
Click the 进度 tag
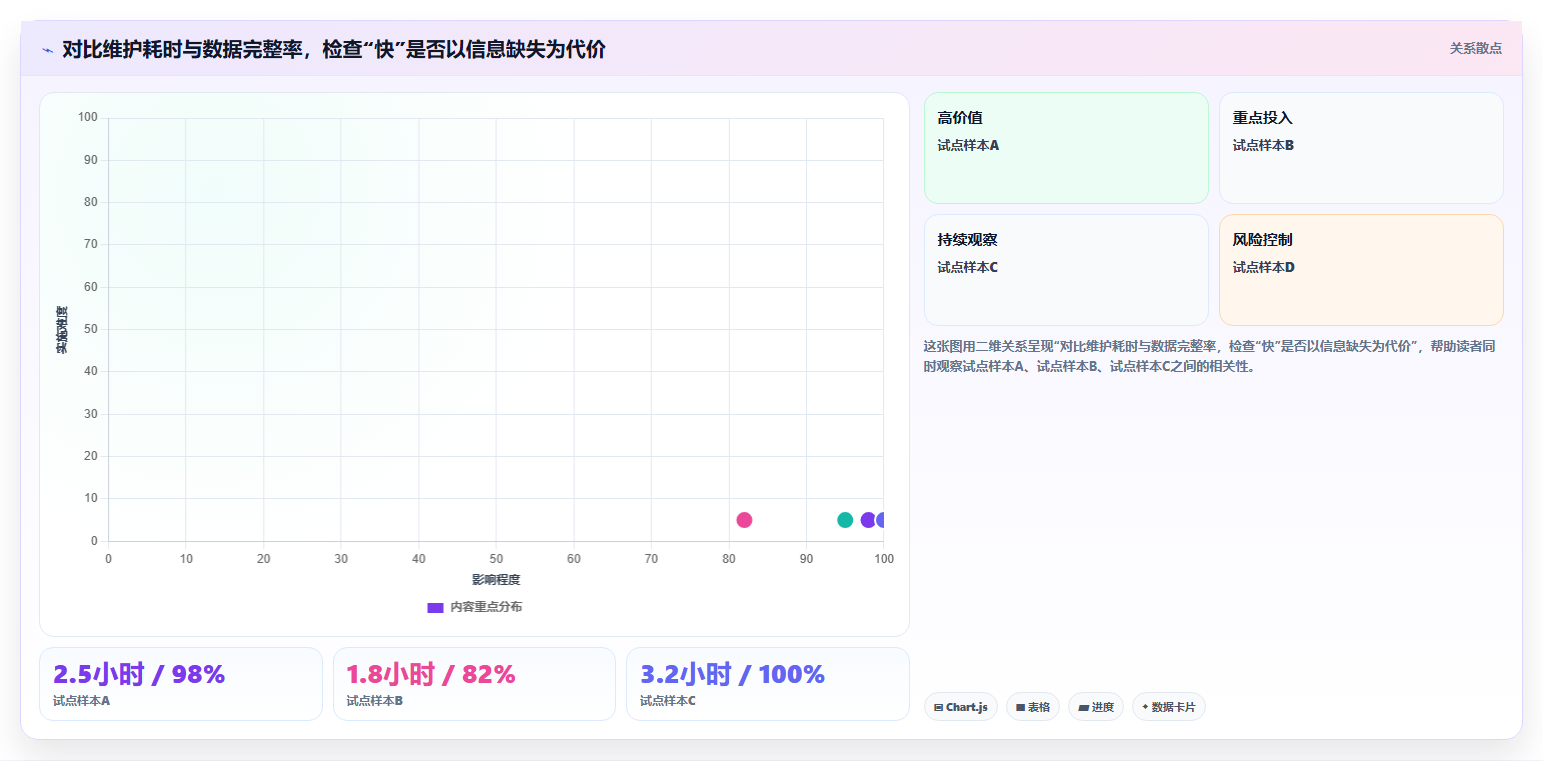click(1096, 707)
